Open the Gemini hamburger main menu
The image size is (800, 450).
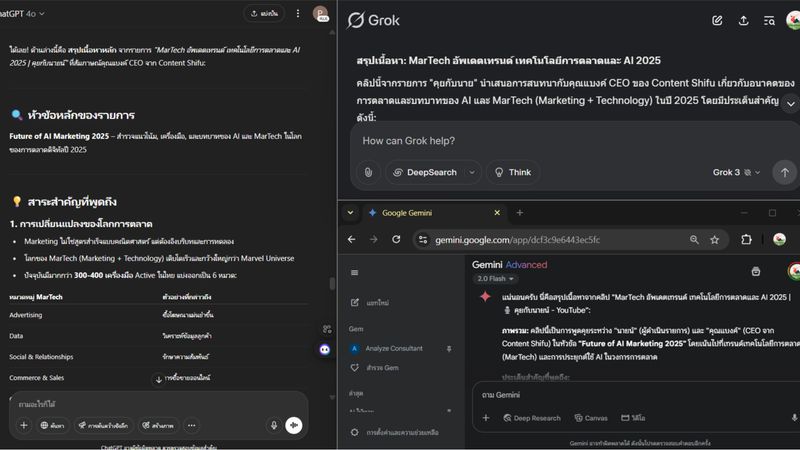click(355, 272)
